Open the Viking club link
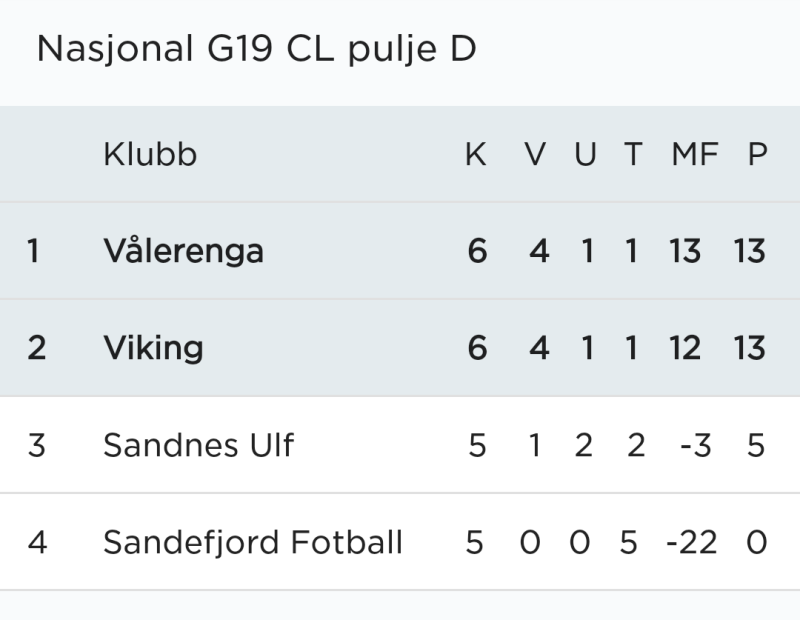Image resolution: width=800 pixels, height=620 pixels. coord(153,348)
